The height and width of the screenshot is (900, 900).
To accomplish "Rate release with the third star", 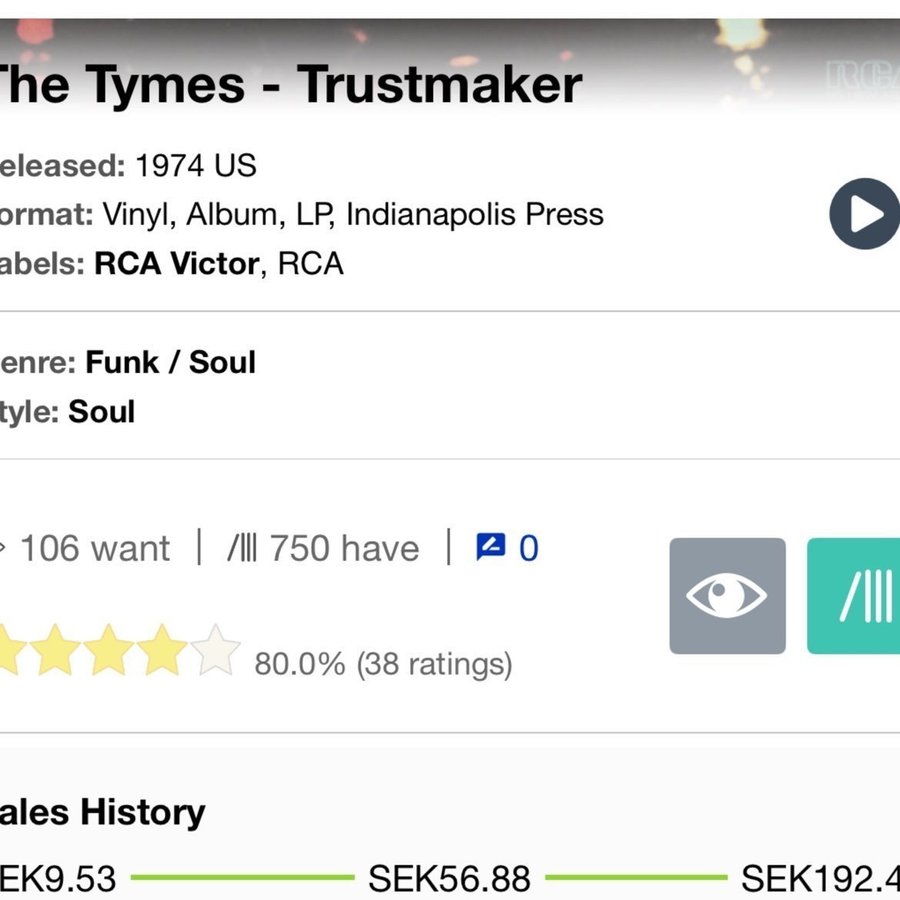I will (108, 650).
